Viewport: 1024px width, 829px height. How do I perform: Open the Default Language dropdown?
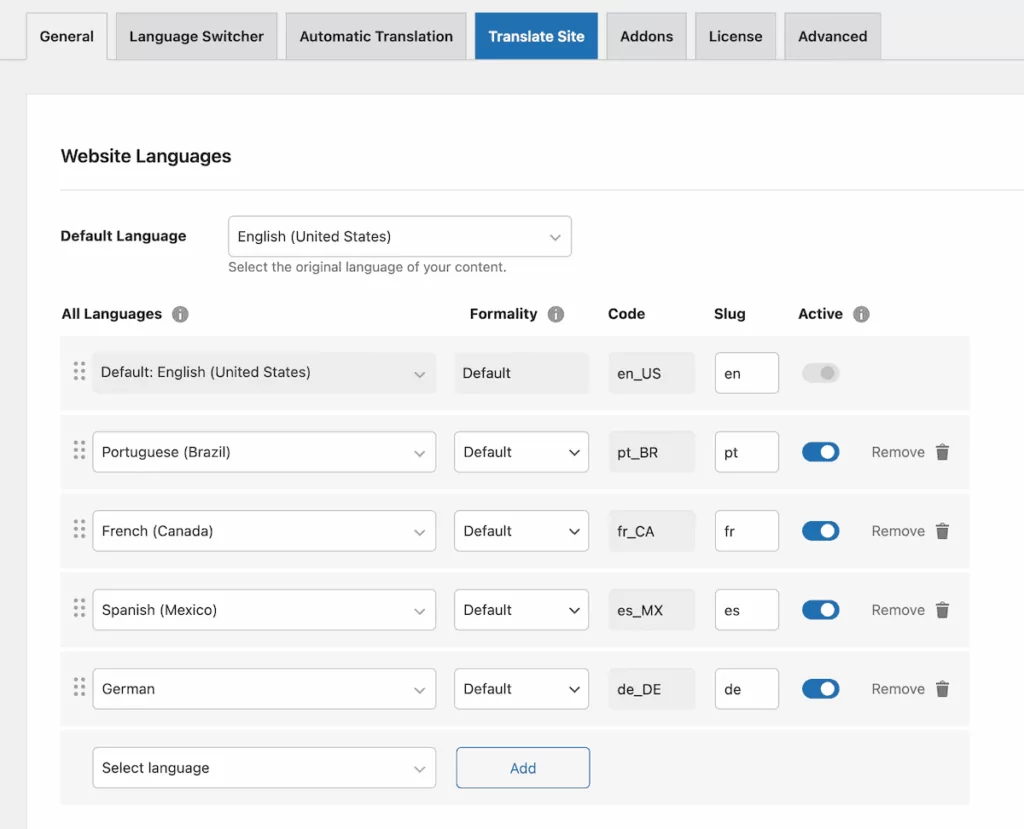(399, 236)
